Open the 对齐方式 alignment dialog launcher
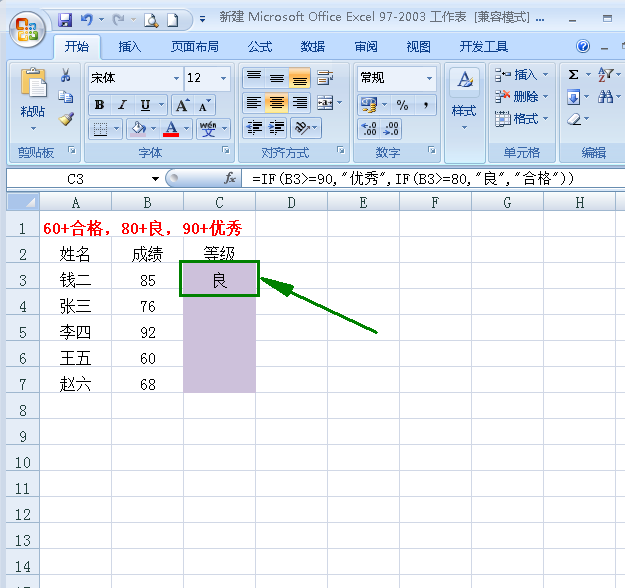 (x=341, y=150)
